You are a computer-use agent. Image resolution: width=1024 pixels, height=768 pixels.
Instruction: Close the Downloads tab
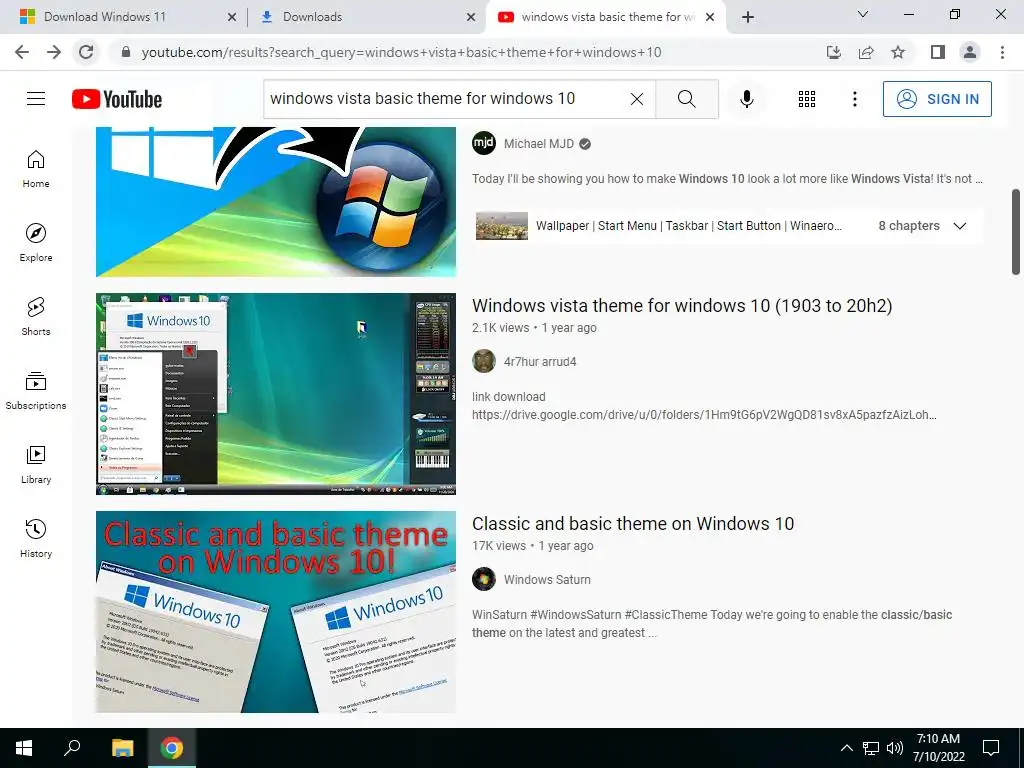pyautogui.click(x=470, y=17)
